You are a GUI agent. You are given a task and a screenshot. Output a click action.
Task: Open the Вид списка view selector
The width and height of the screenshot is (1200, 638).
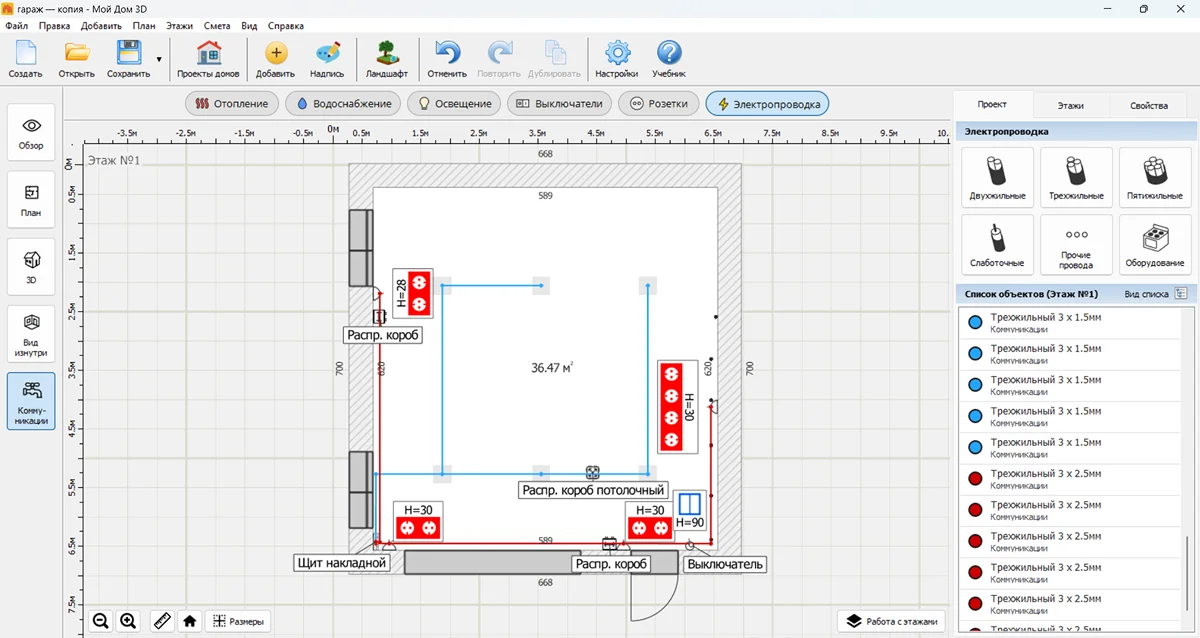click(1181, 294)
